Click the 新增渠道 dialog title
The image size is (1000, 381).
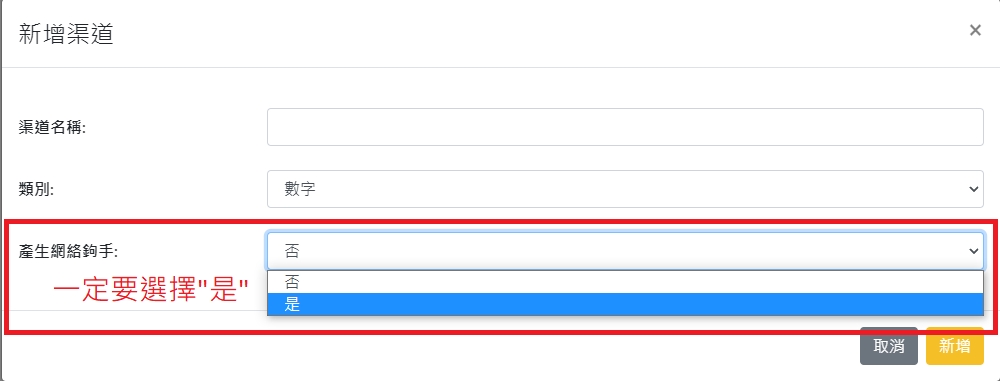(x=66, y=33)
